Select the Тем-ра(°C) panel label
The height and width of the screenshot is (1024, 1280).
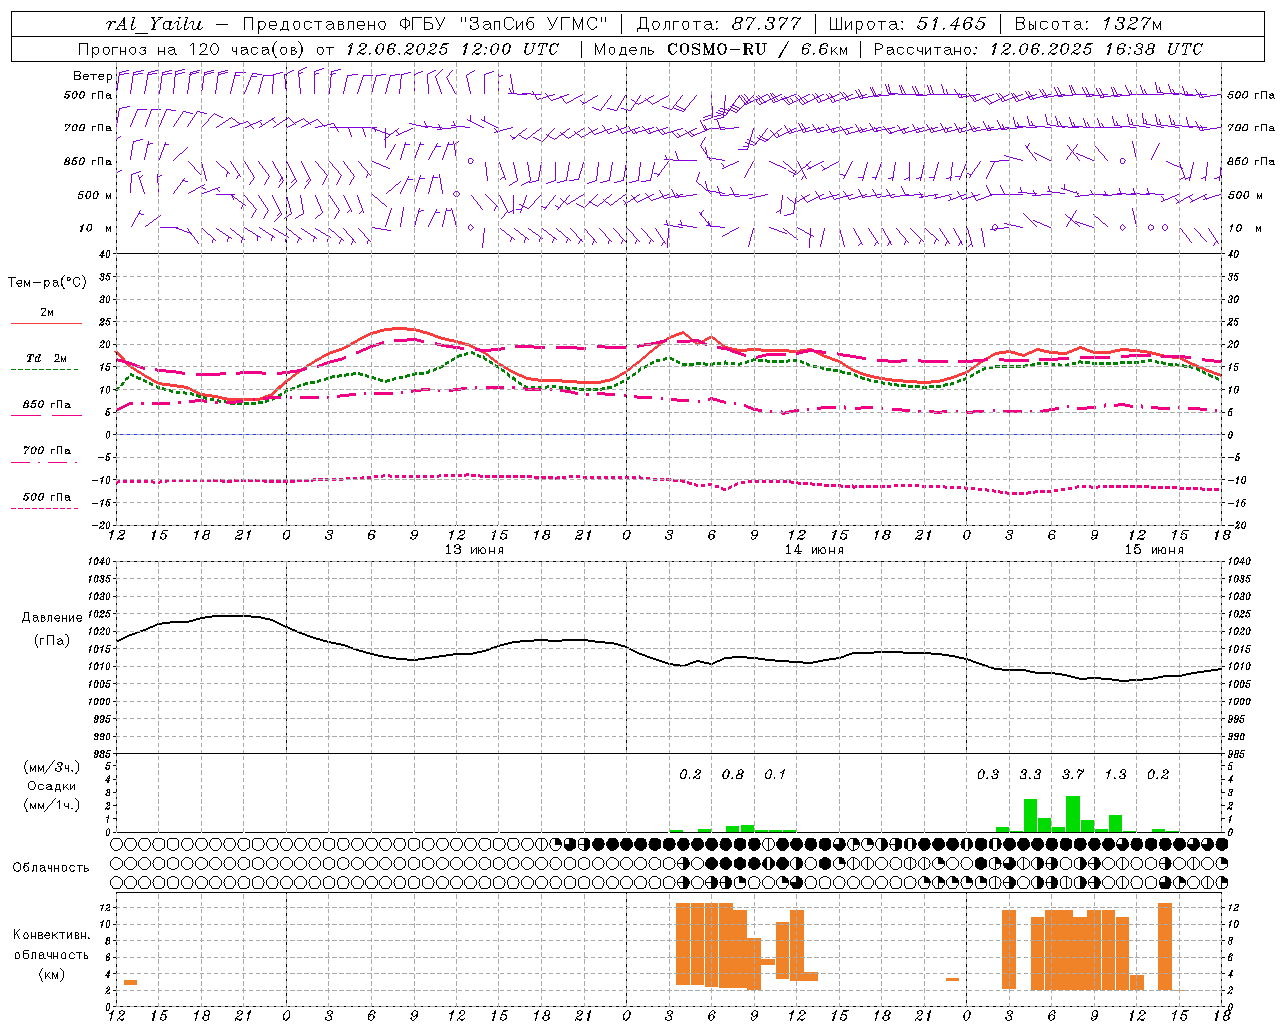coord(47,283)
